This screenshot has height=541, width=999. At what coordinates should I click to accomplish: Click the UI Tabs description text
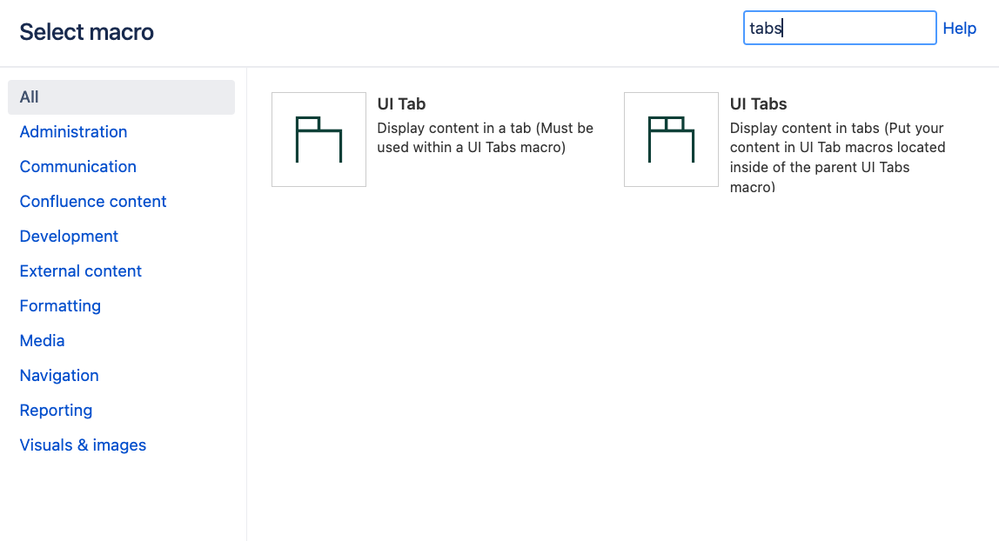[x=837, y=157]
